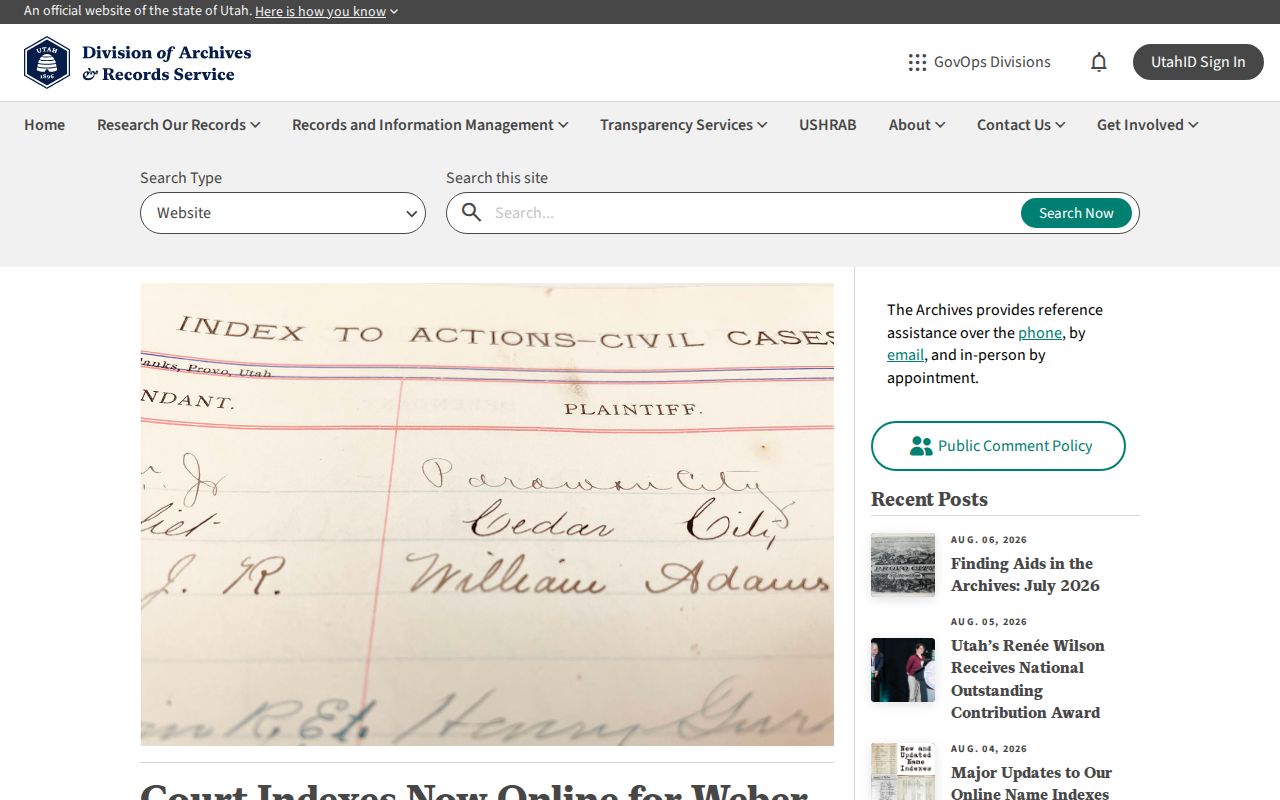Image resolution: width=1280 pixels, height=800 pixels.
Task: Open the Public Comment Policy button
Action: (998, 446)
